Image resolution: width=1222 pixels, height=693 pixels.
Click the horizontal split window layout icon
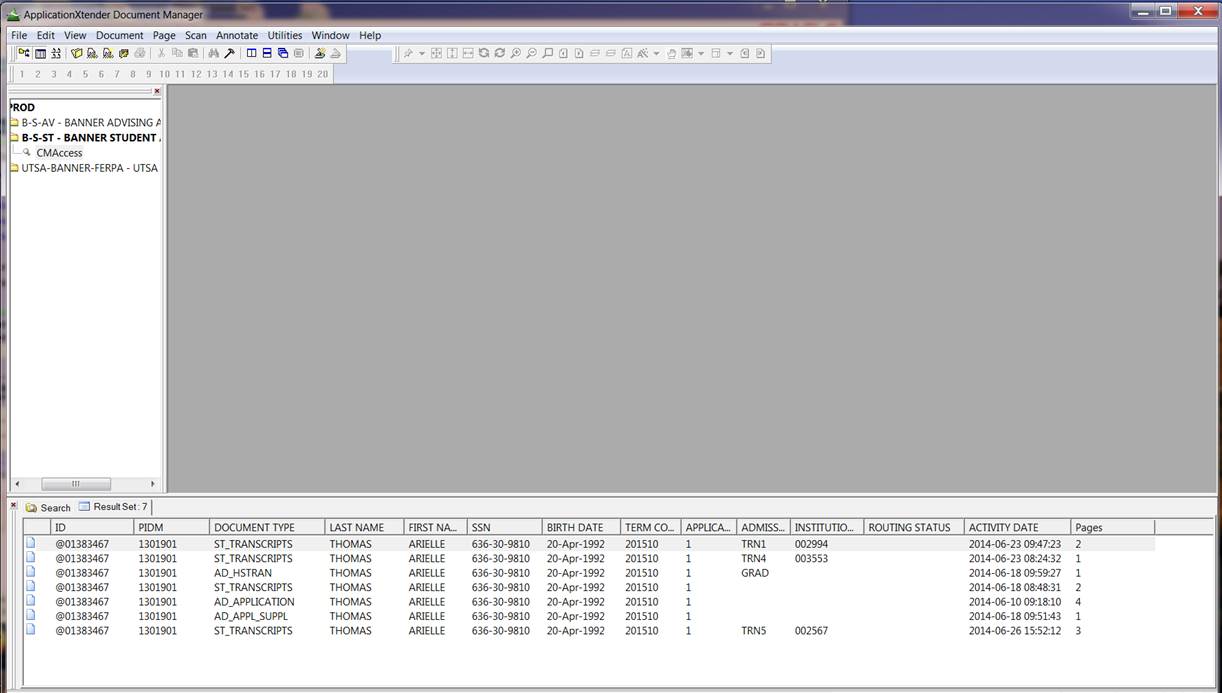(267, 53)
